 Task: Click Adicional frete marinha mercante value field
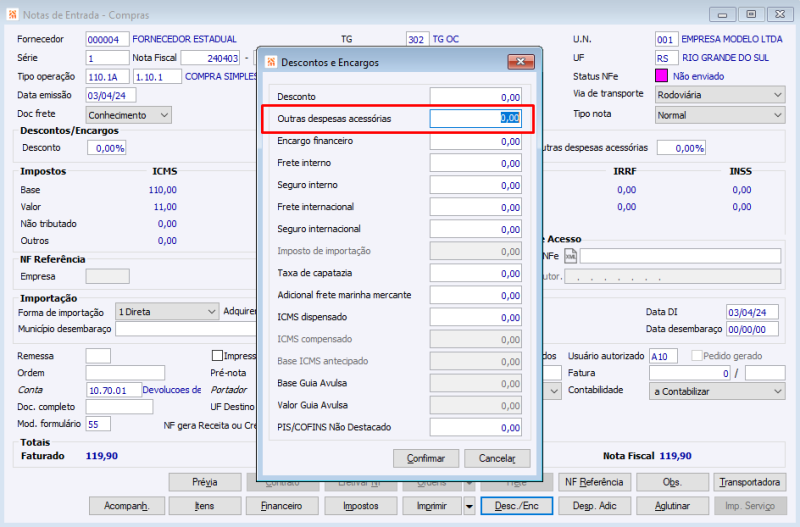pyautogui.click(x=476, y=295)
